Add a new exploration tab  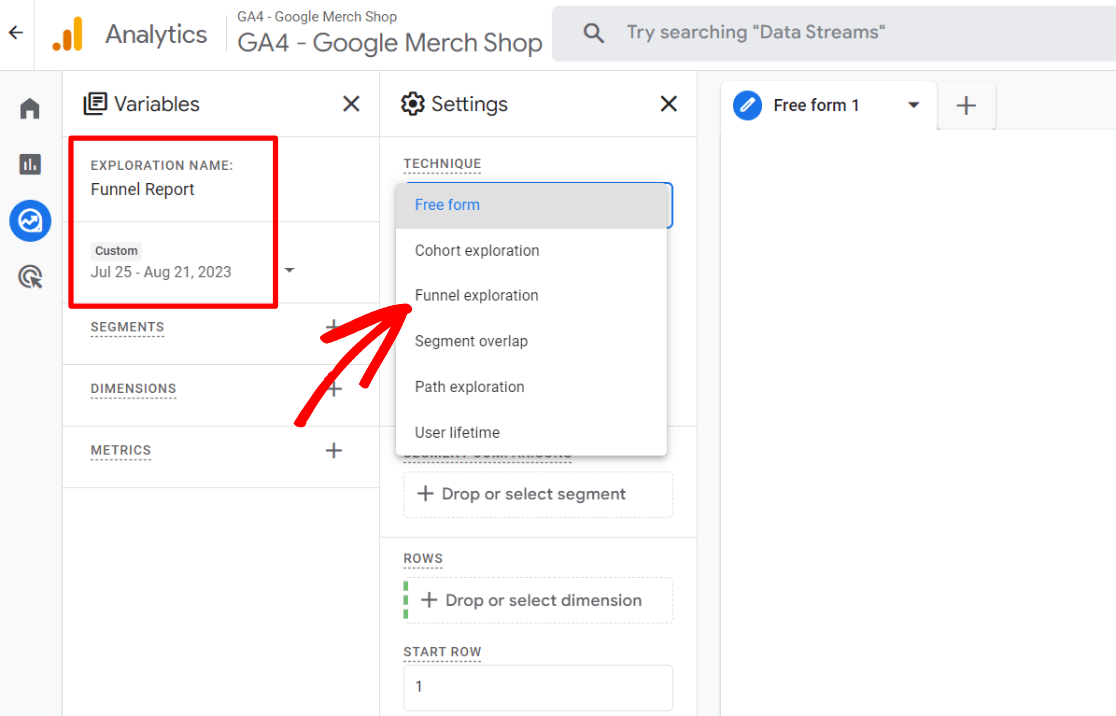click(x=966, y=106)
